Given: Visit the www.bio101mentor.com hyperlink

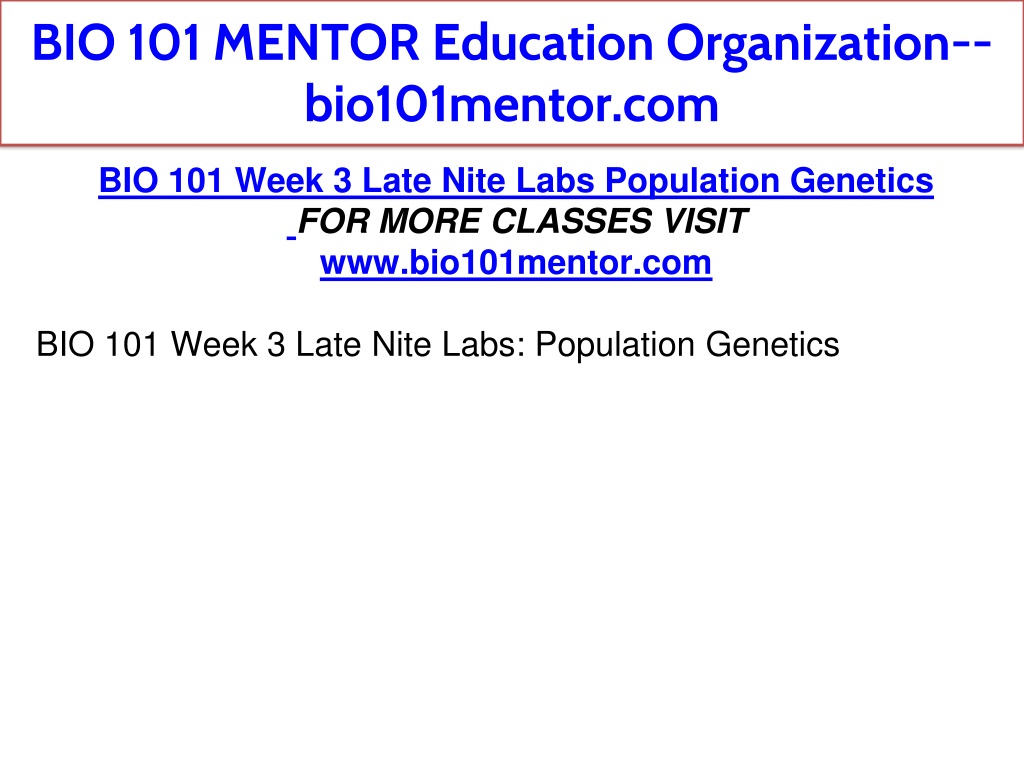Looking at the screenshot, I should (516, 263).
